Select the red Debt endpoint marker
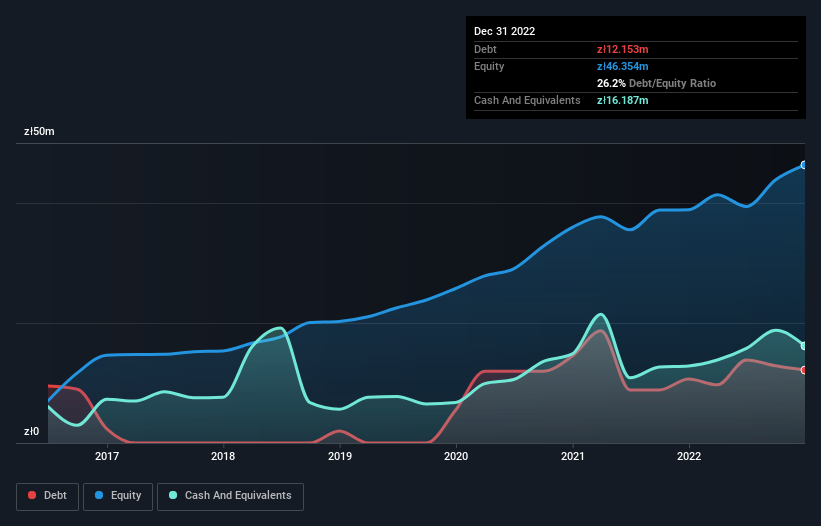 804,370
